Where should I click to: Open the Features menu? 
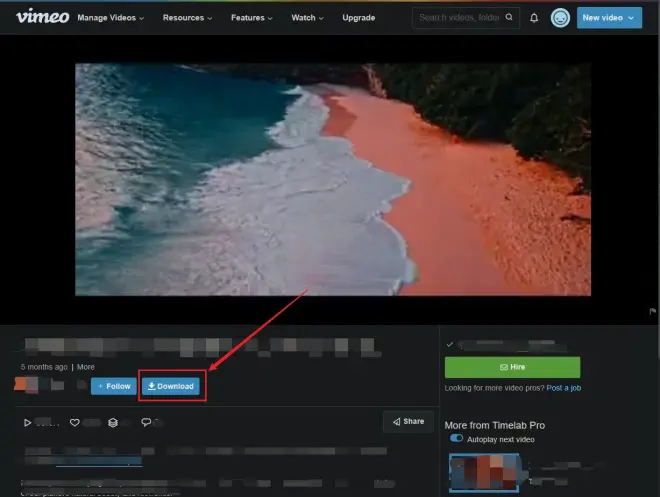click(252, 18)
